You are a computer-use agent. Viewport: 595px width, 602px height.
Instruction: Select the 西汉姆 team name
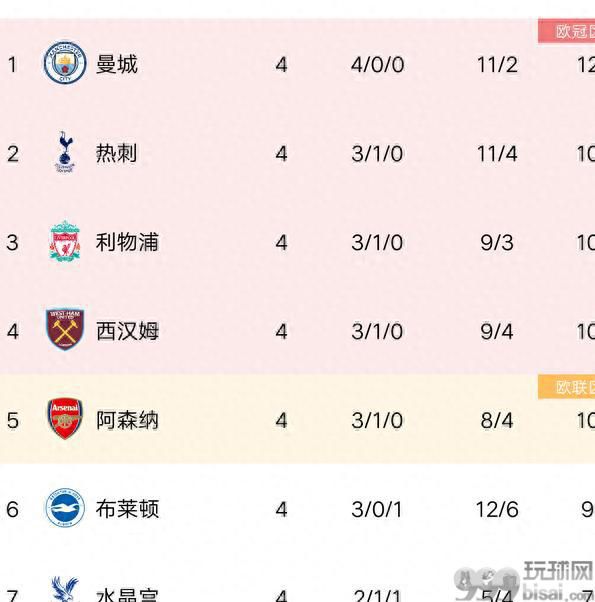(127, 331)
